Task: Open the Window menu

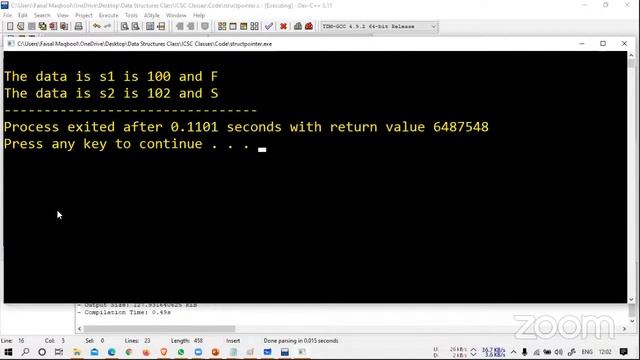Action: (x=176, y=15)
